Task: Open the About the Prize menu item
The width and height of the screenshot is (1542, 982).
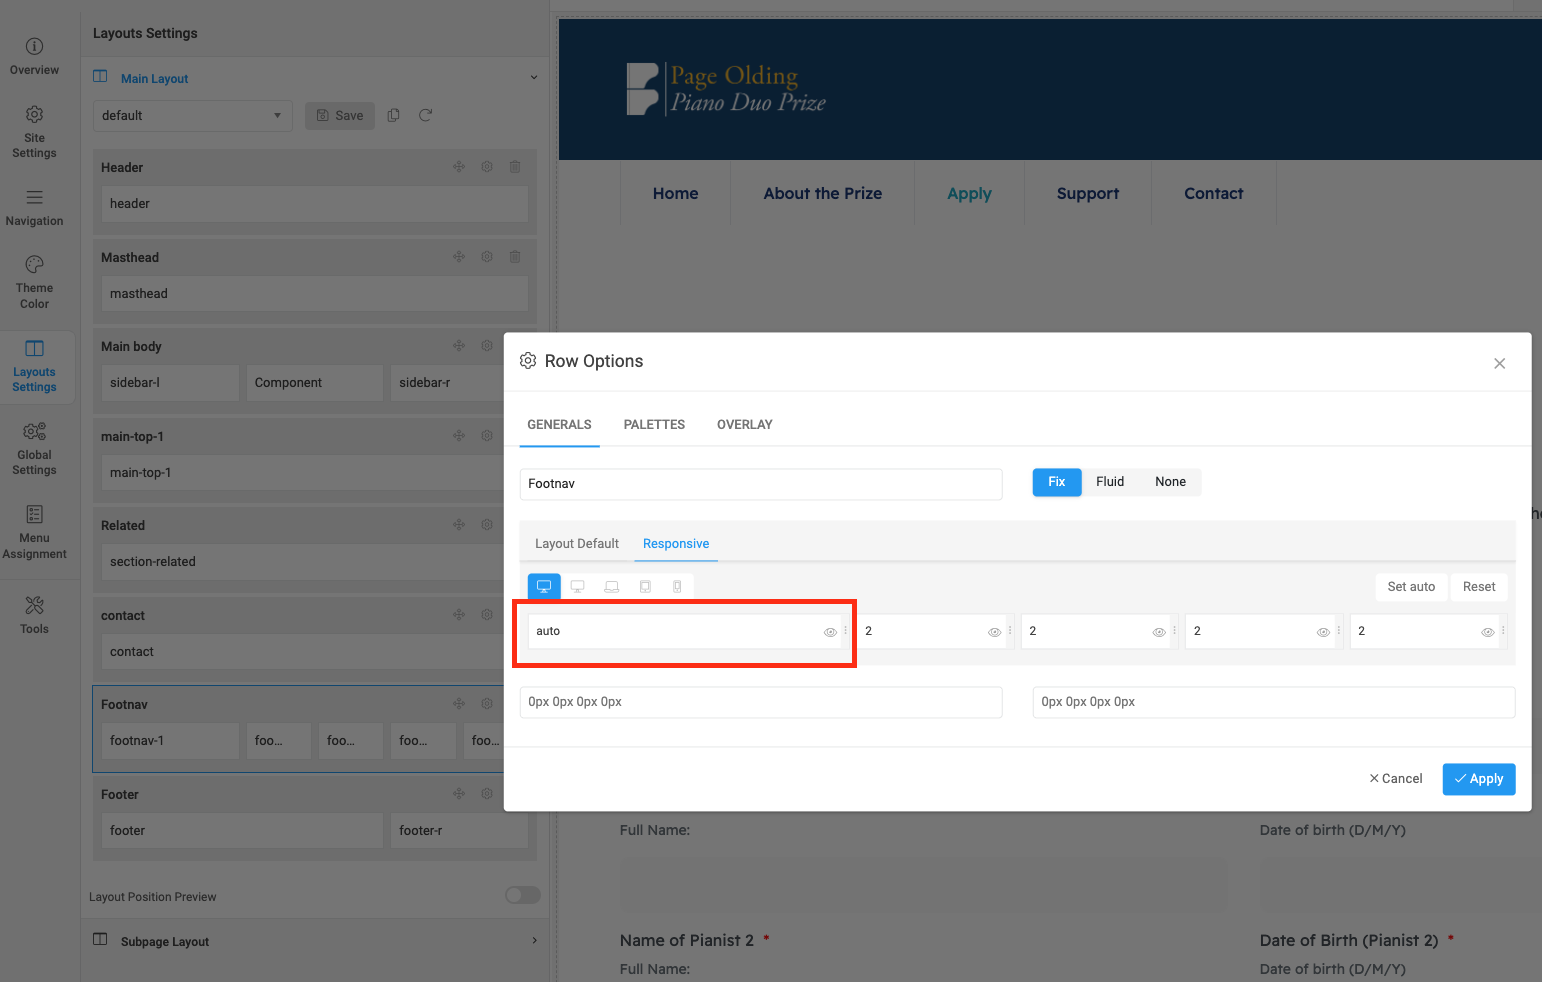Action: coord(823,194)
